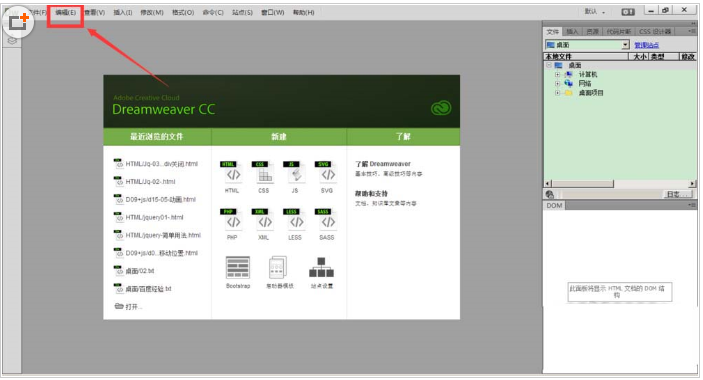Screen dimensions: 703x380
Task: Click the Creative Cloud logo icon
Action: click(441, 108)
